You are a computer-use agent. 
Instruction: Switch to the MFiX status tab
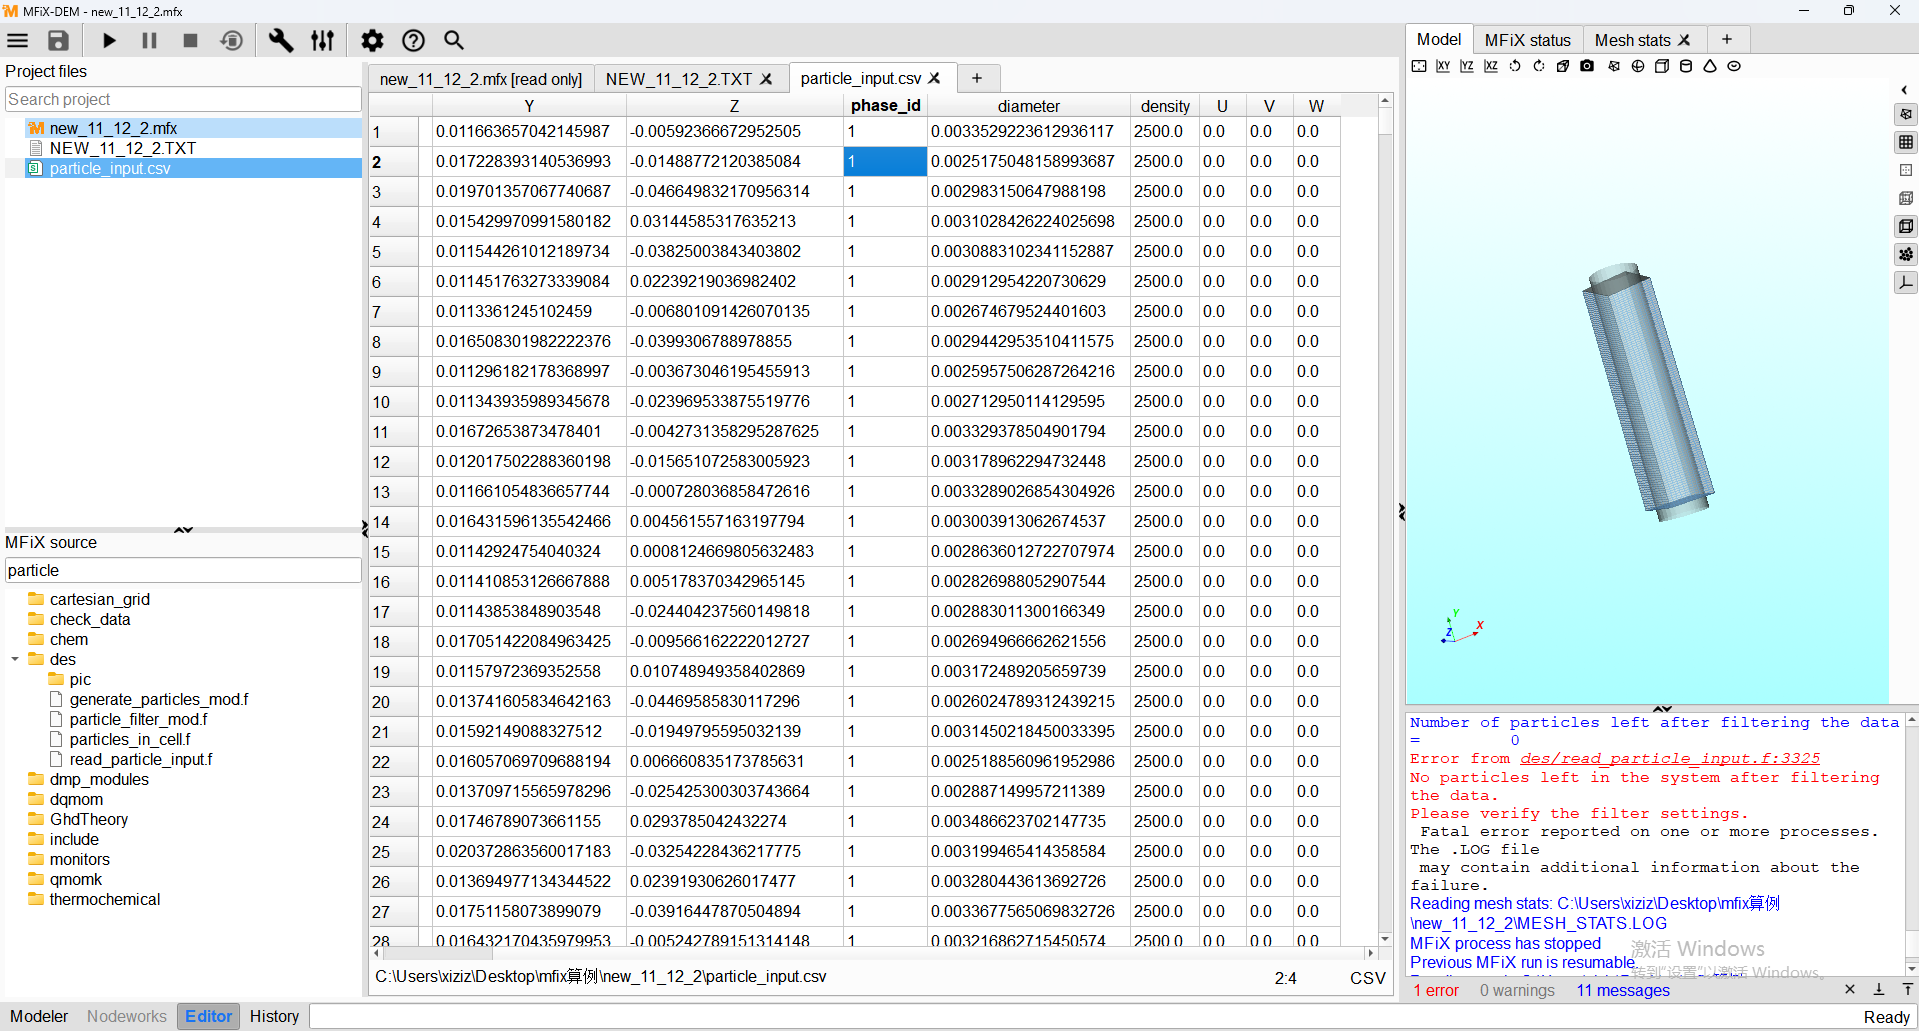[1527, 40]
